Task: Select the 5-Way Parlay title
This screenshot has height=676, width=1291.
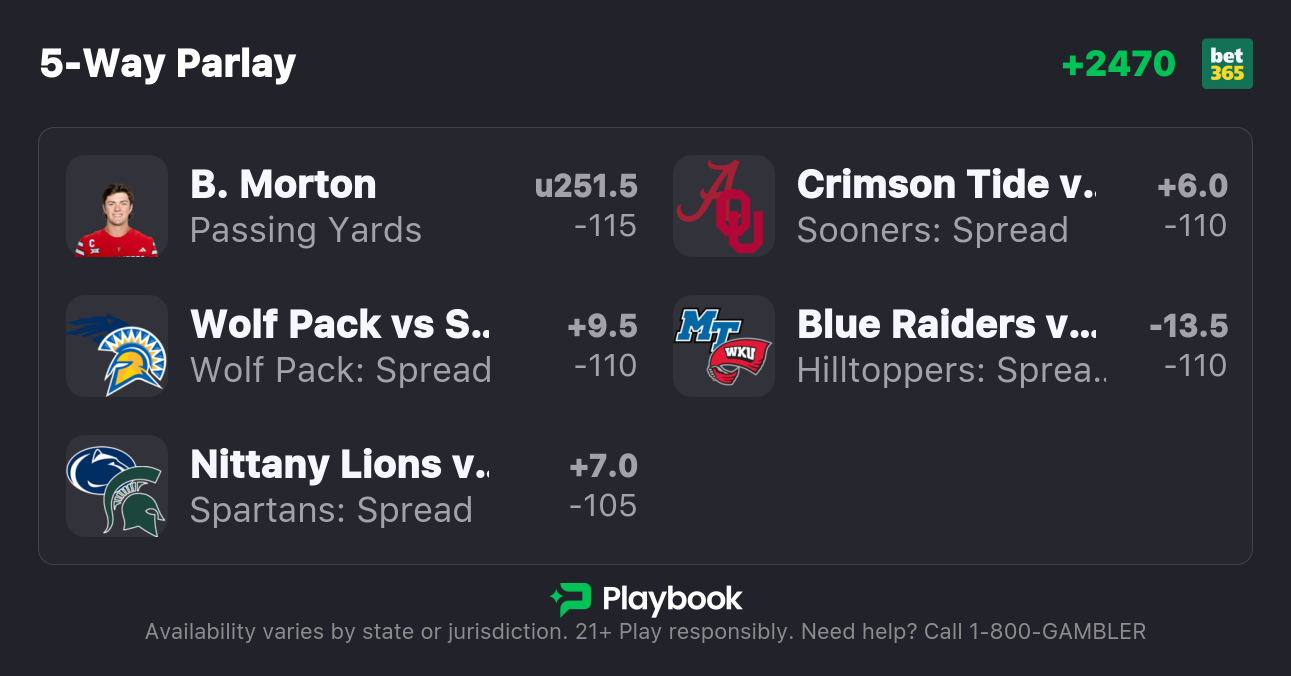Action: (167, 63)
